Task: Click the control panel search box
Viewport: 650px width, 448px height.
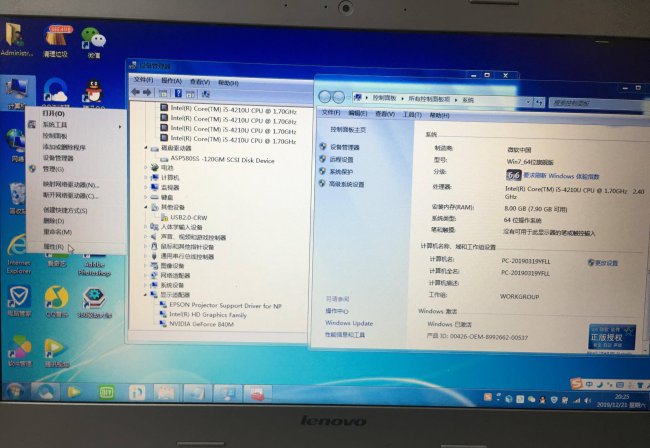Action: click(x=596, y=103)
